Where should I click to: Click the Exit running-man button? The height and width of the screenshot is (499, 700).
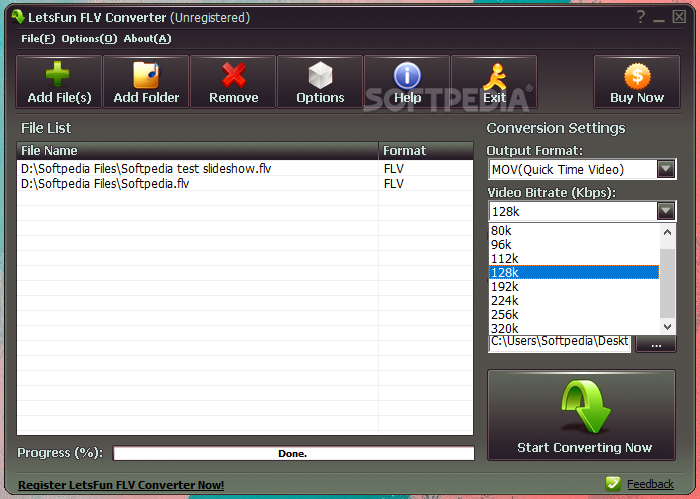(494, 82)
